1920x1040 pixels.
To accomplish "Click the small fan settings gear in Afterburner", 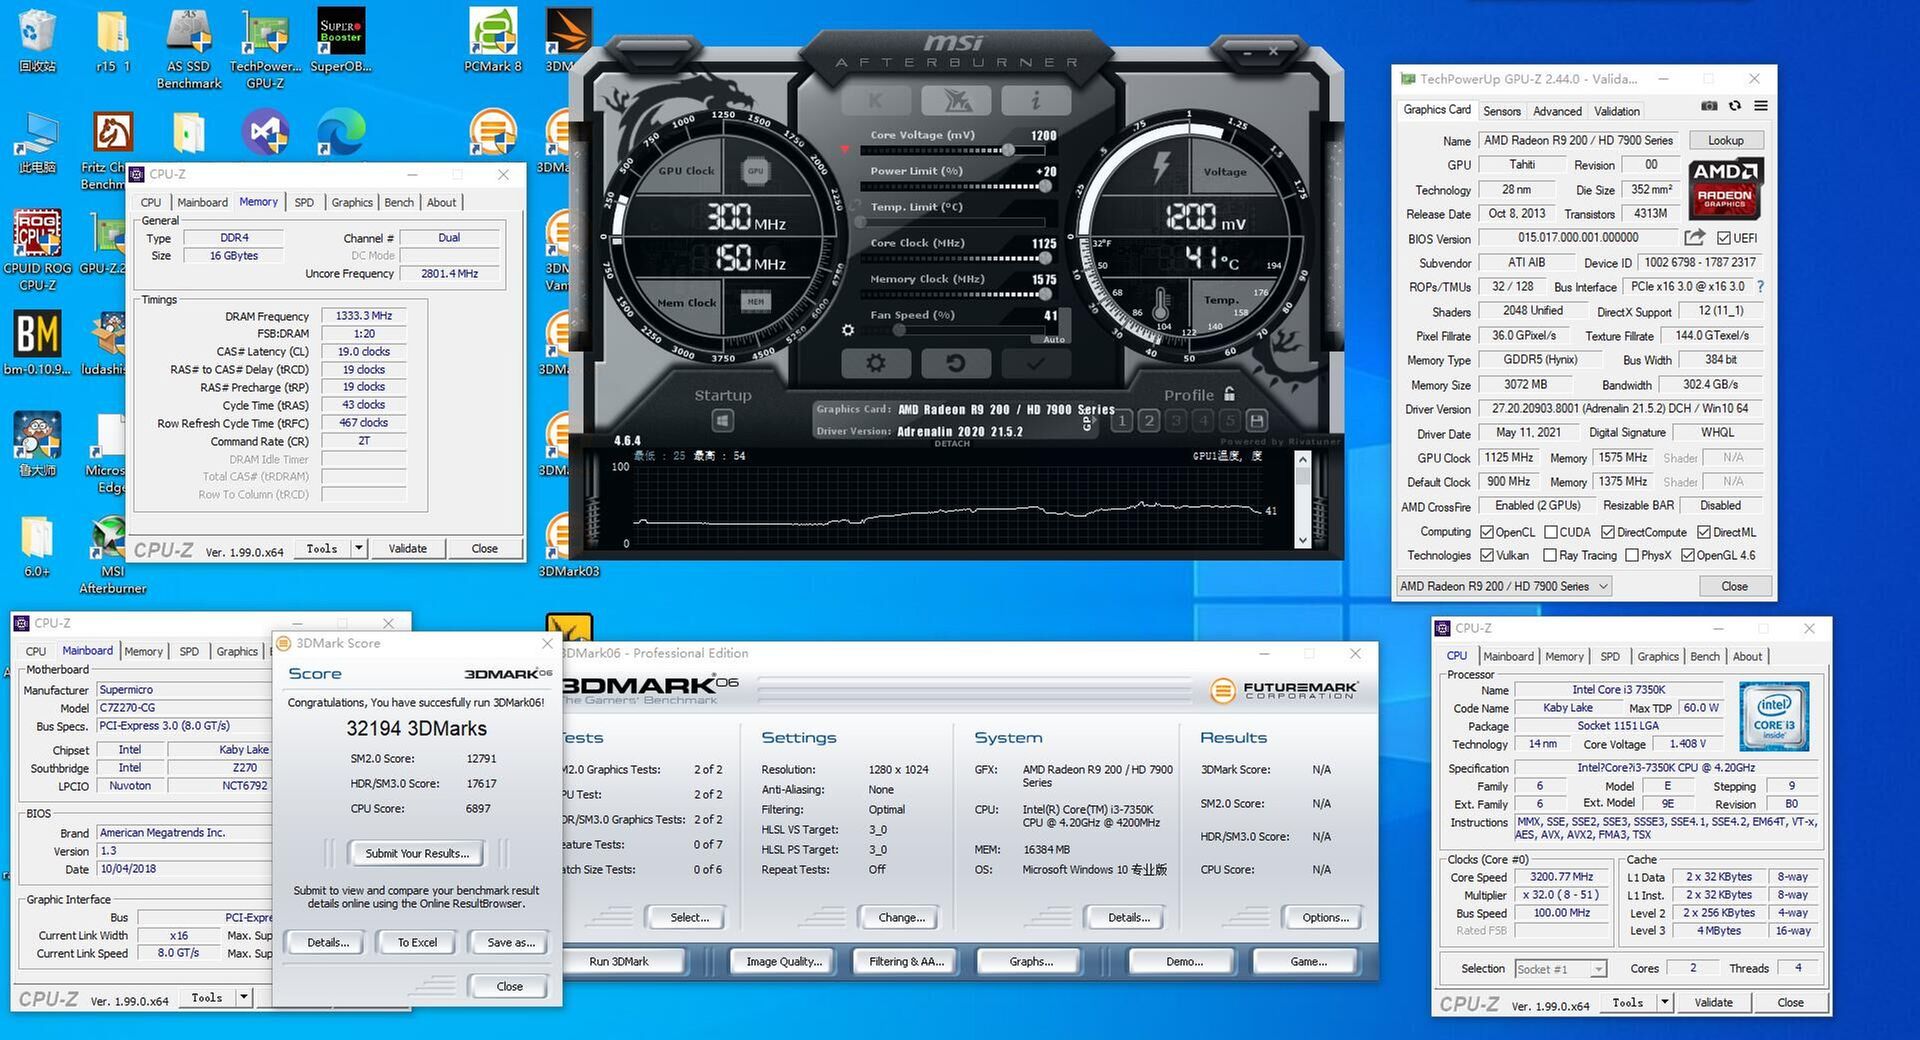I will [x=848, y=330].
